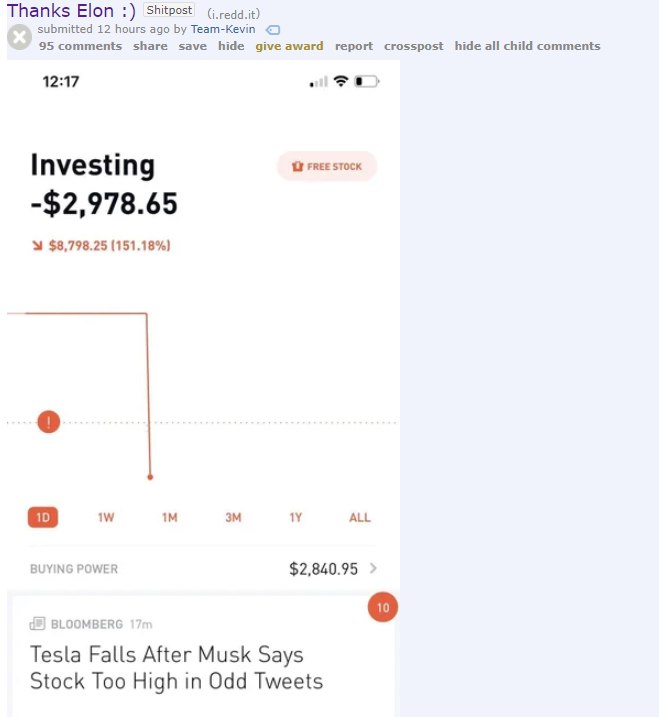This screenshot has width=659, height=717.
Task: Open Tesla Falls After Musk headline
Action: [176, 668]
